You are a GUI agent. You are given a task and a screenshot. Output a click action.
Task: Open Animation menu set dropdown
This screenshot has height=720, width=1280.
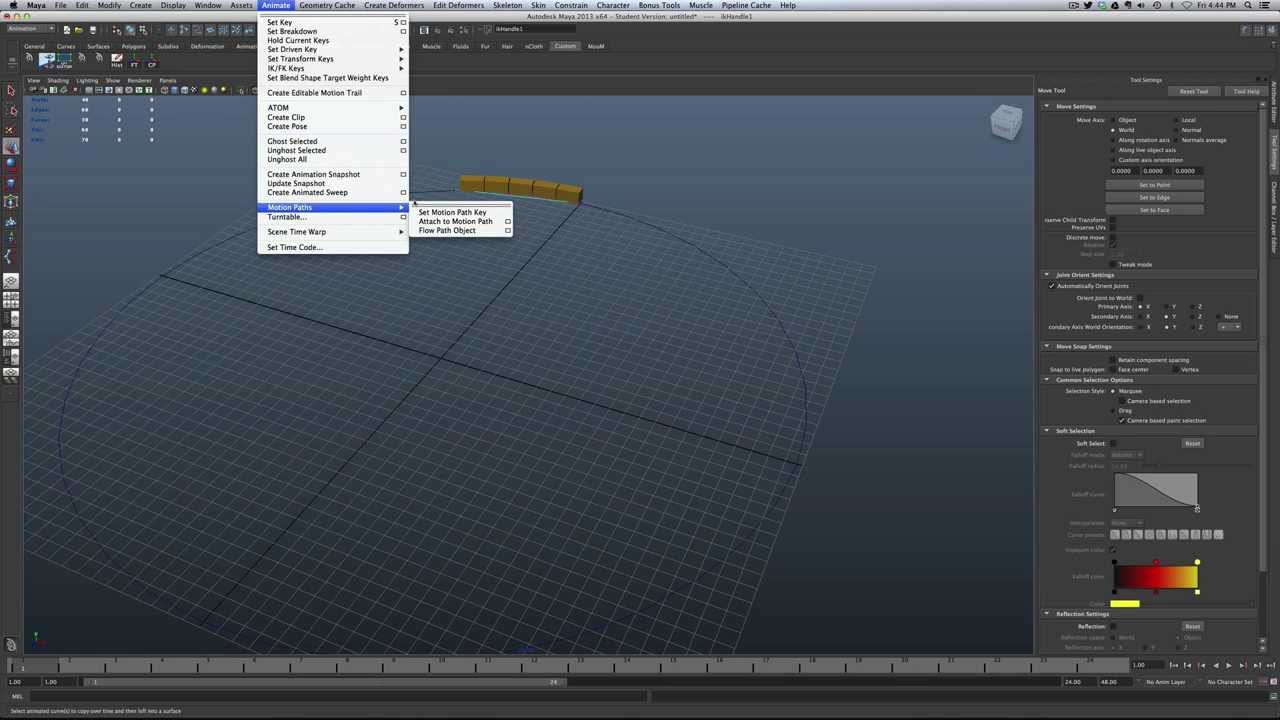coord(30,29)
